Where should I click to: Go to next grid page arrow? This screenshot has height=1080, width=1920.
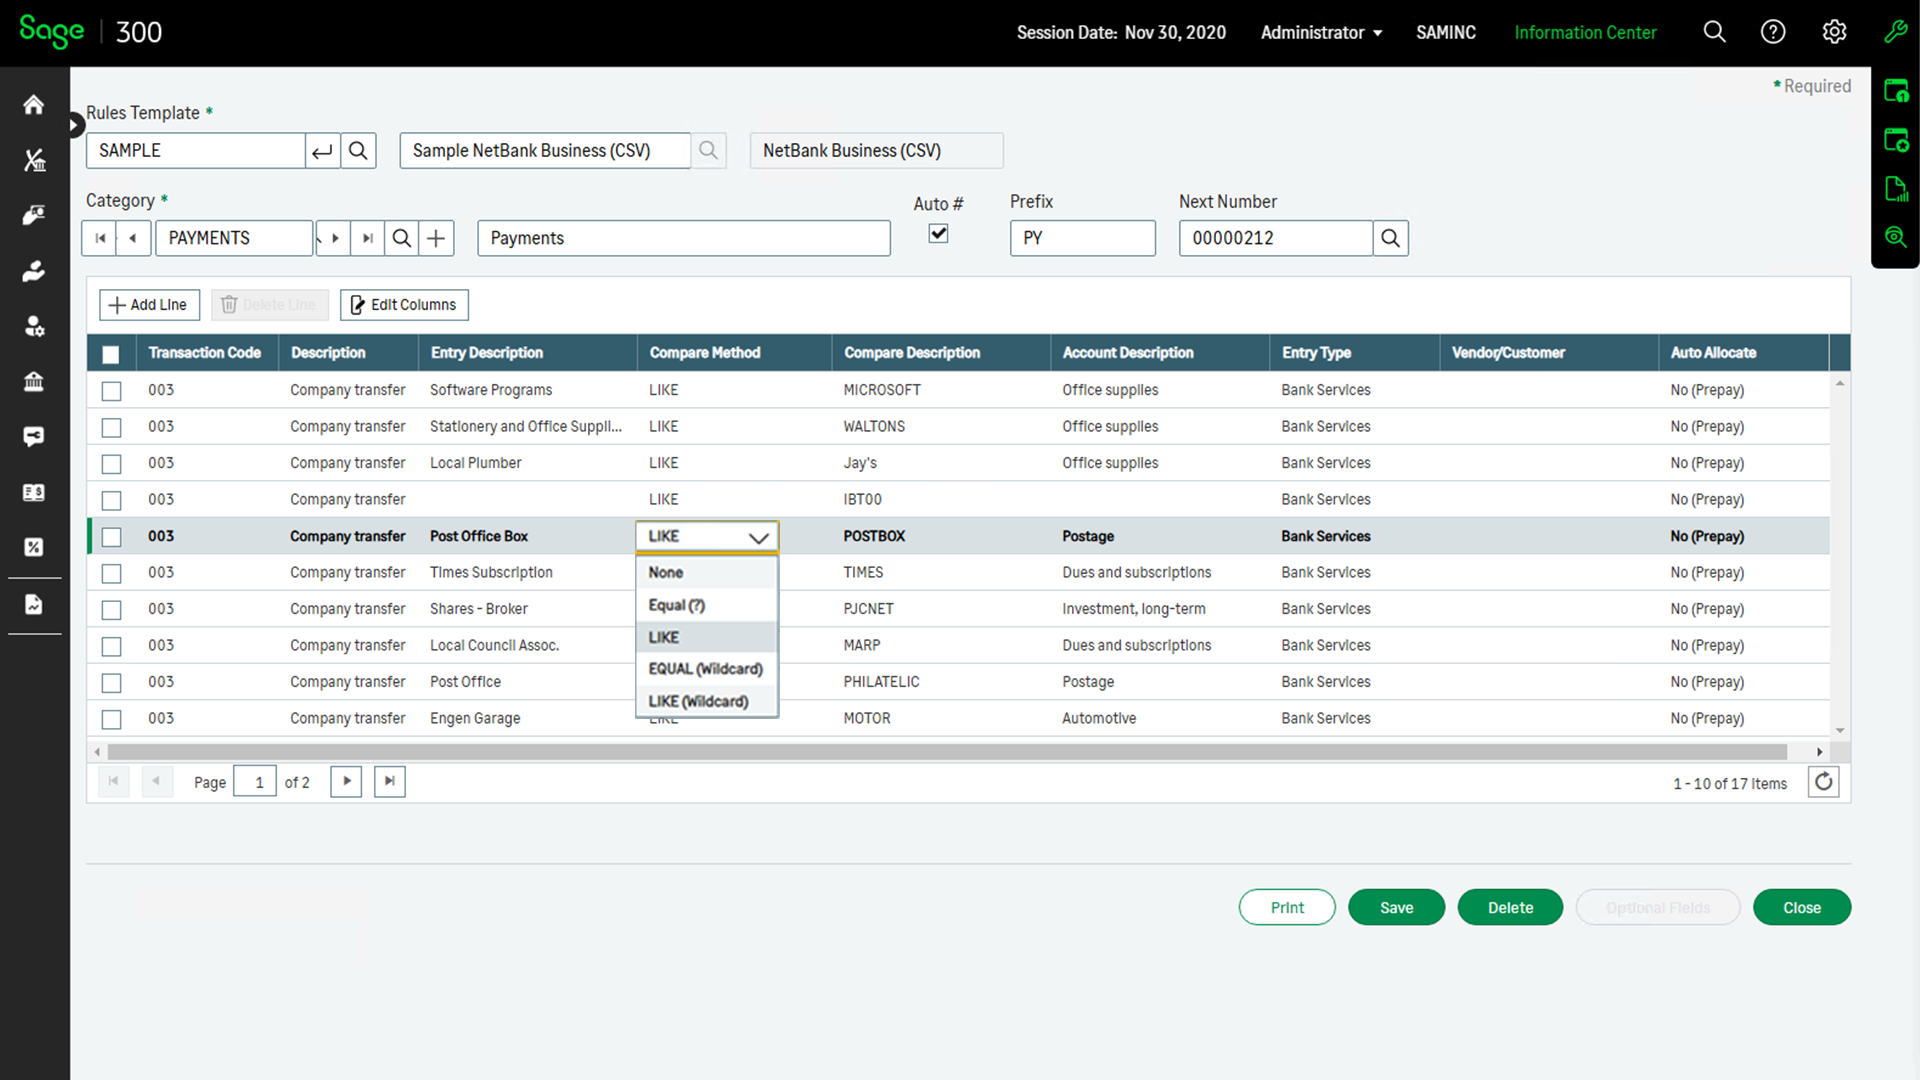pos(346,781)
